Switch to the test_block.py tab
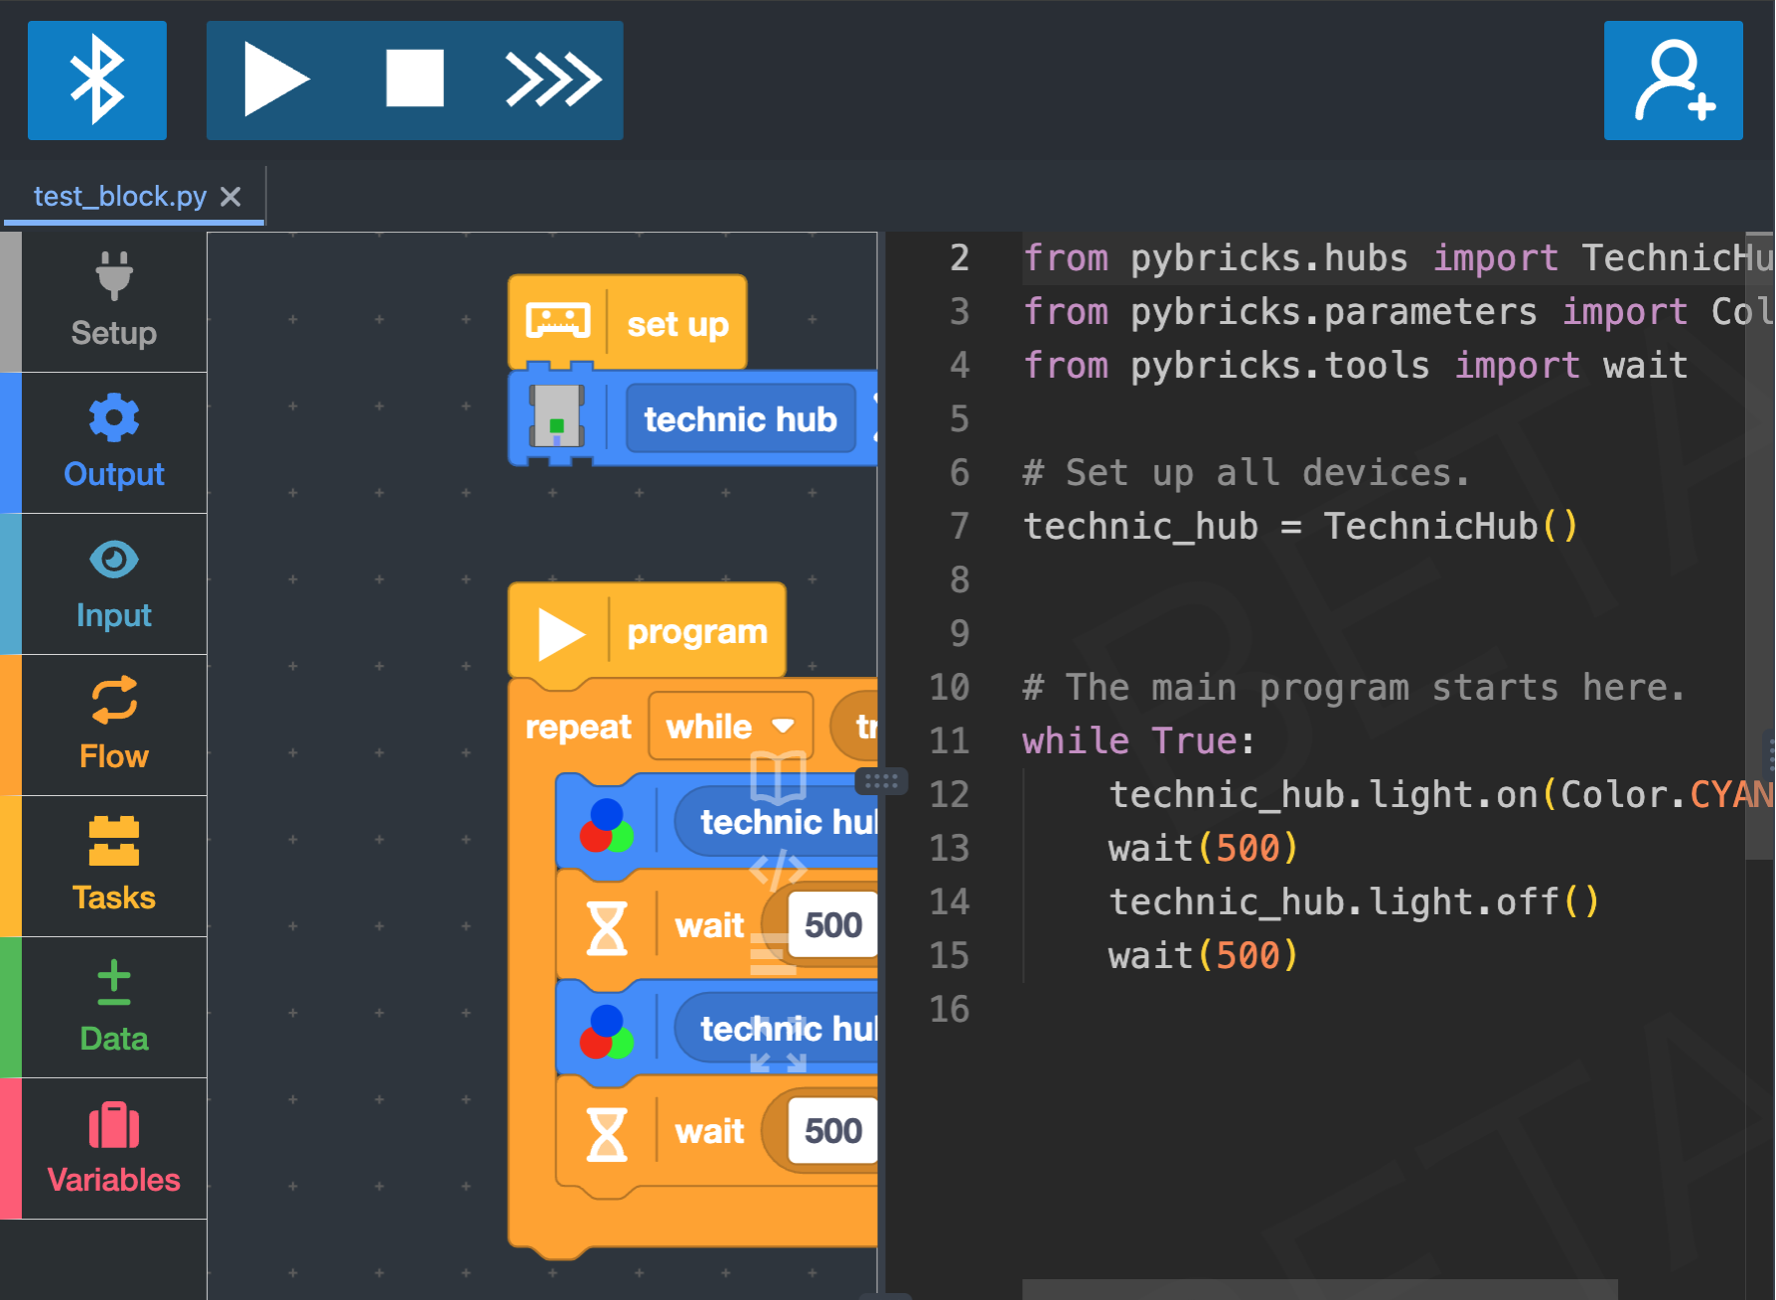The width and height of the screenshot is (1776, 1300). 120,196
